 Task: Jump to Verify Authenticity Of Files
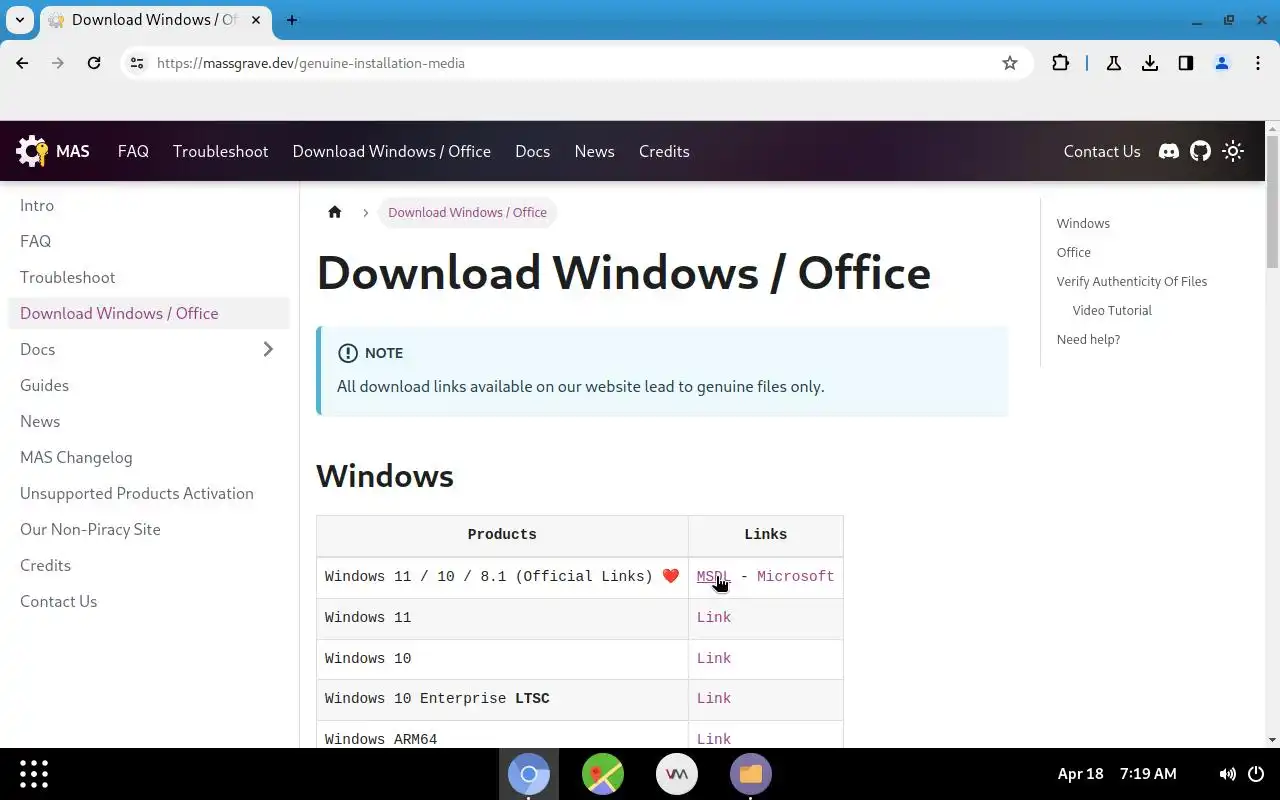1131,281
